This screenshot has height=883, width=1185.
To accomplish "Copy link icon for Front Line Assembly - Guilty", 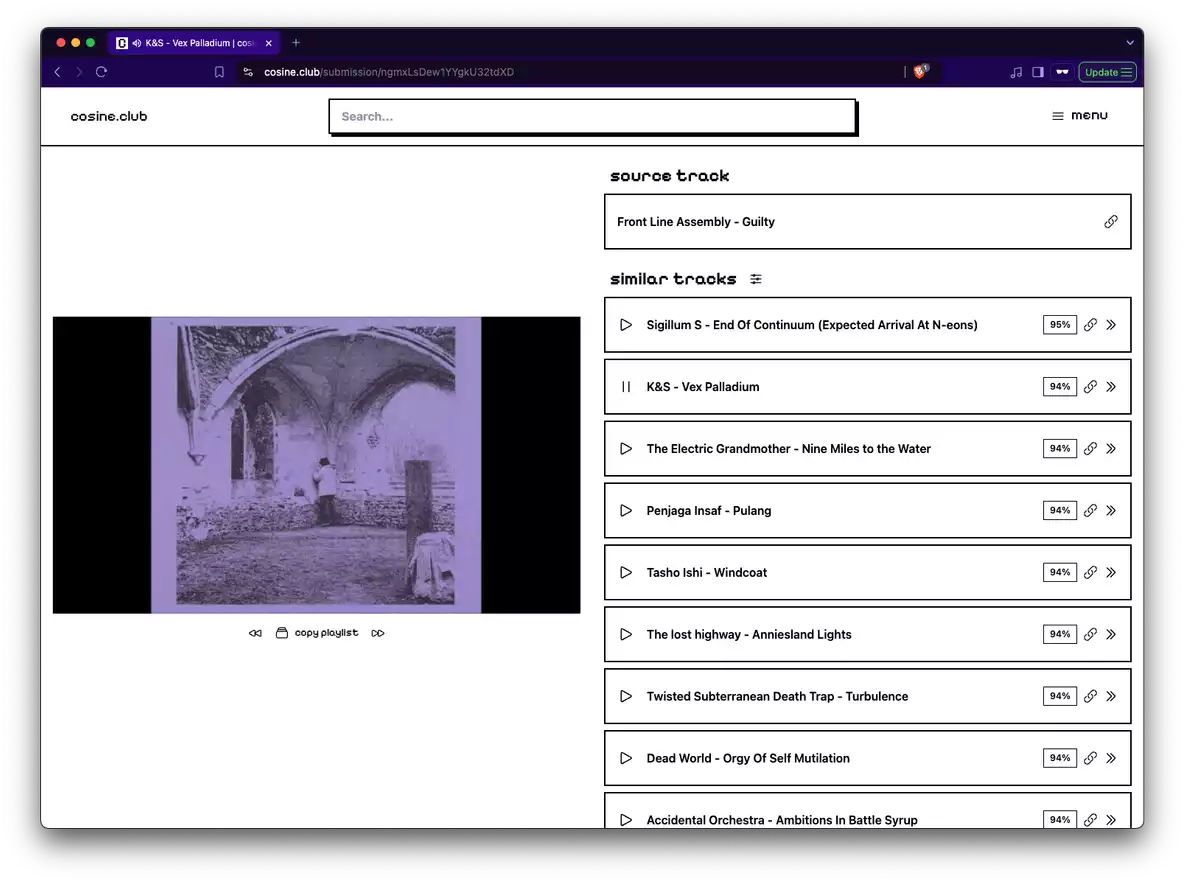I will click(1110, 222).
